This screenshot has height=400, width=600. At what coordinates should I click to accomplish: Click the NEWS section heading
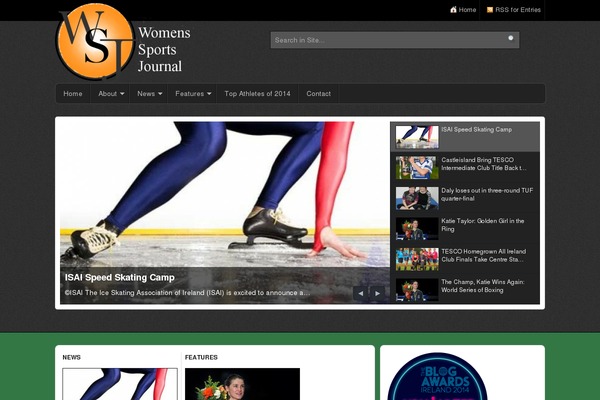coord(72,357)
